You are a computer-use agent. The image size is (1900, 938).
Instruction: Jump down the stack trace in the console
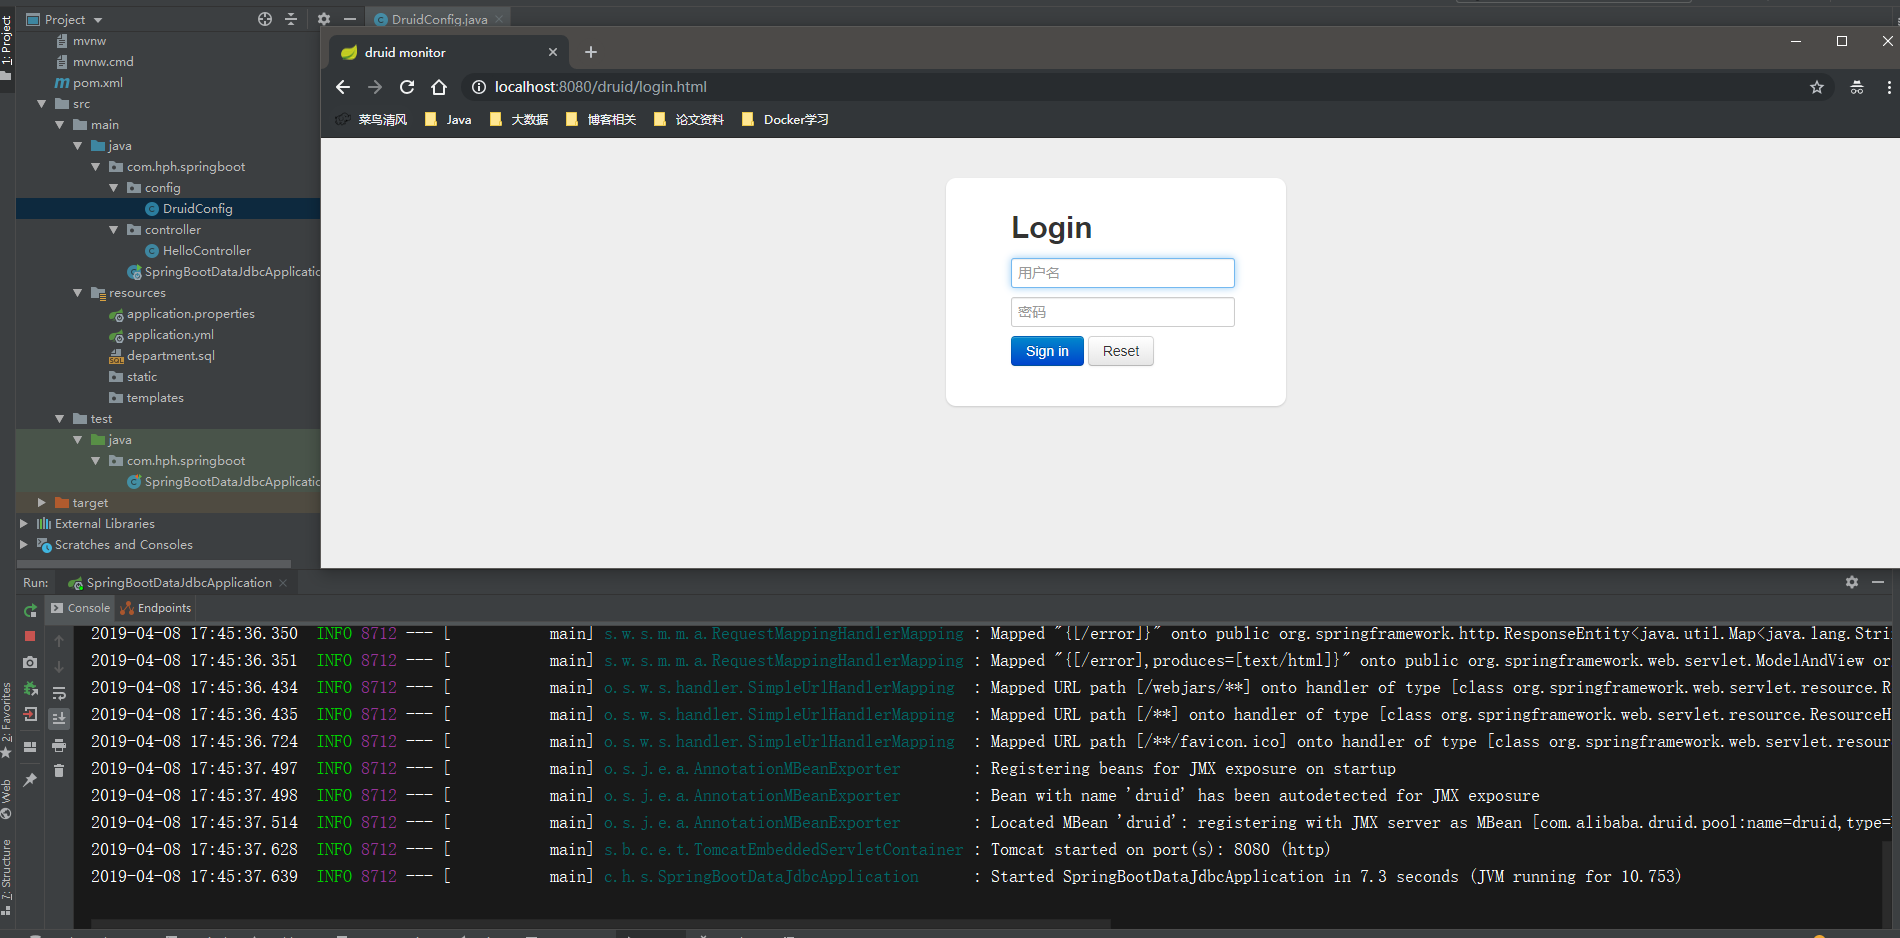pos(59,667)
